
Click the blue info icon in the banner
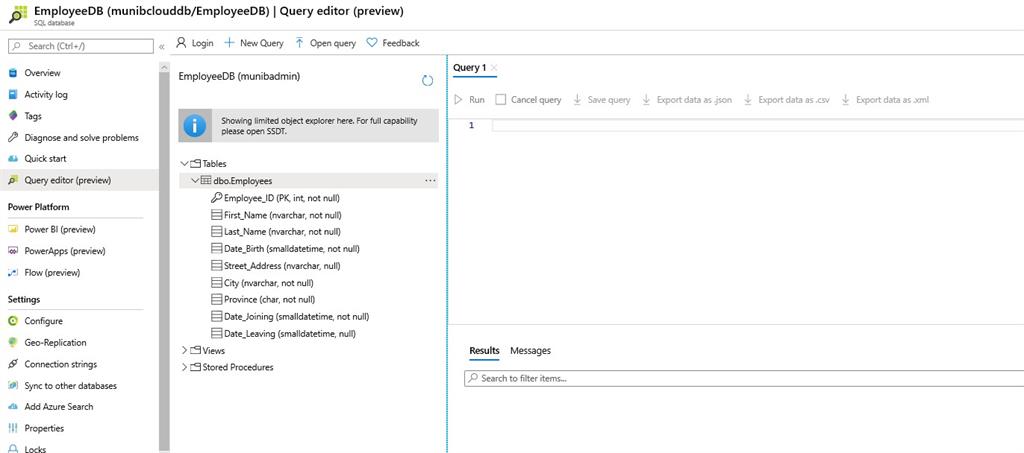[x=195, y=125]
